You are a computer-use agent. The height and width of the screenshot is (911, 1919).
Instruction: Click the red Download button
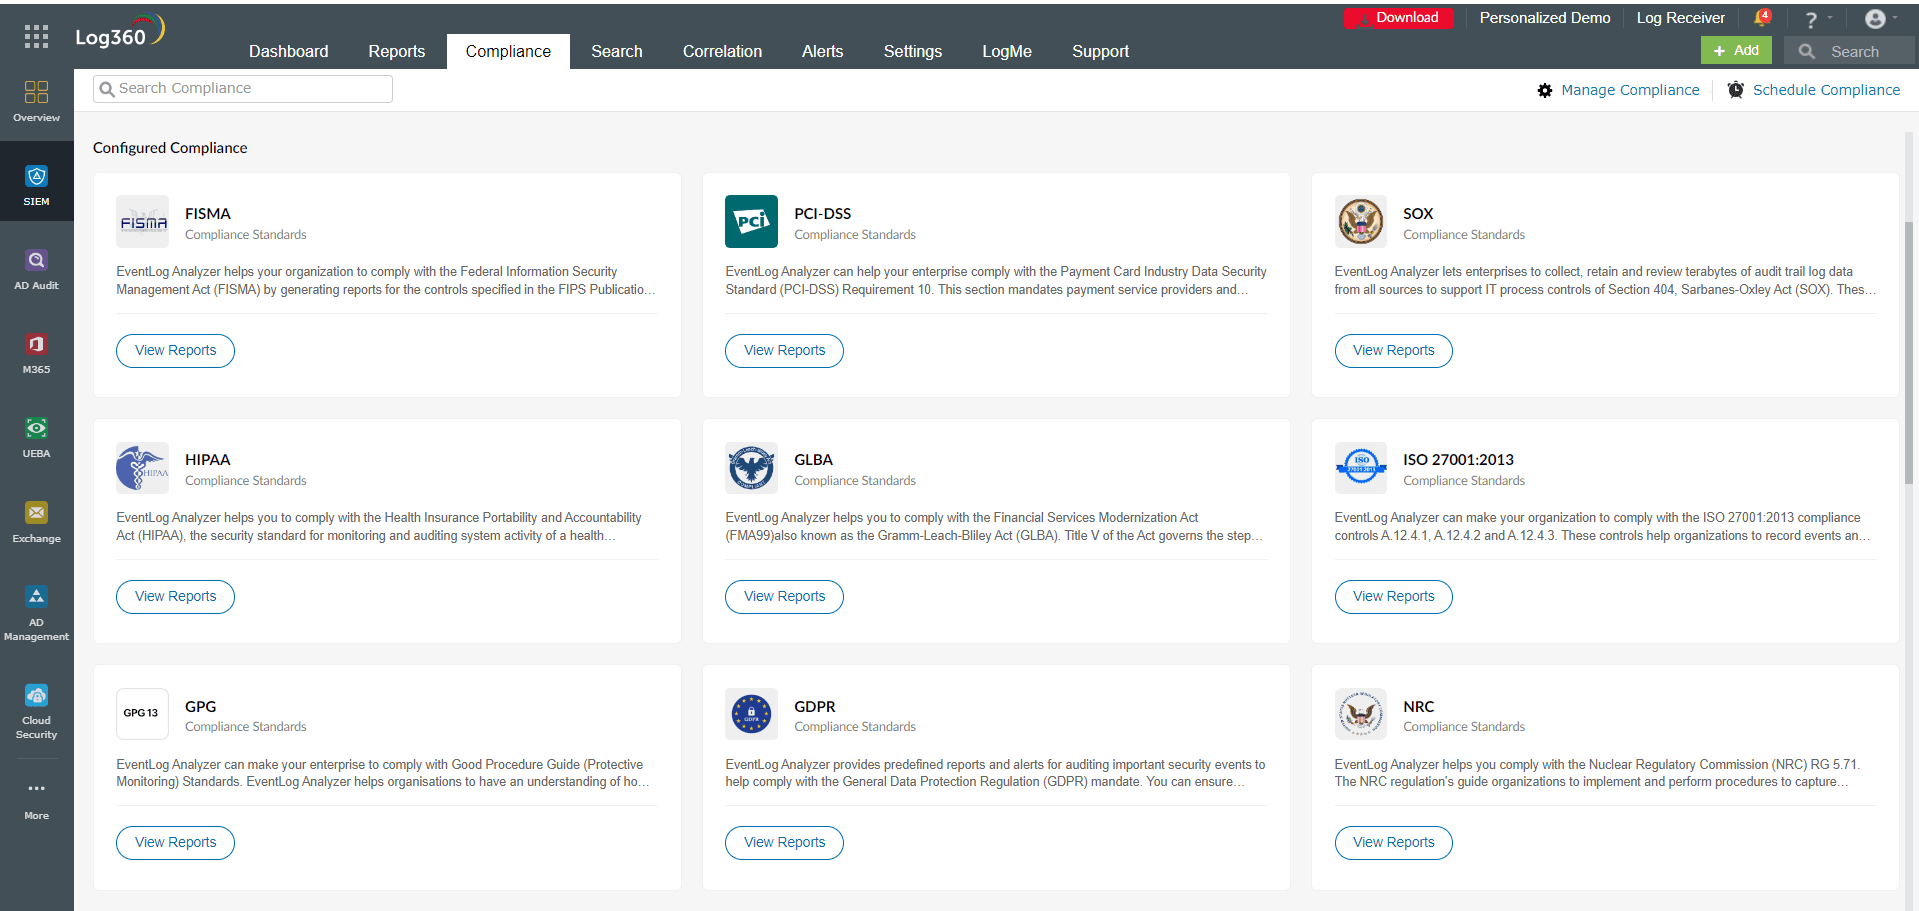coord(1398,18)
